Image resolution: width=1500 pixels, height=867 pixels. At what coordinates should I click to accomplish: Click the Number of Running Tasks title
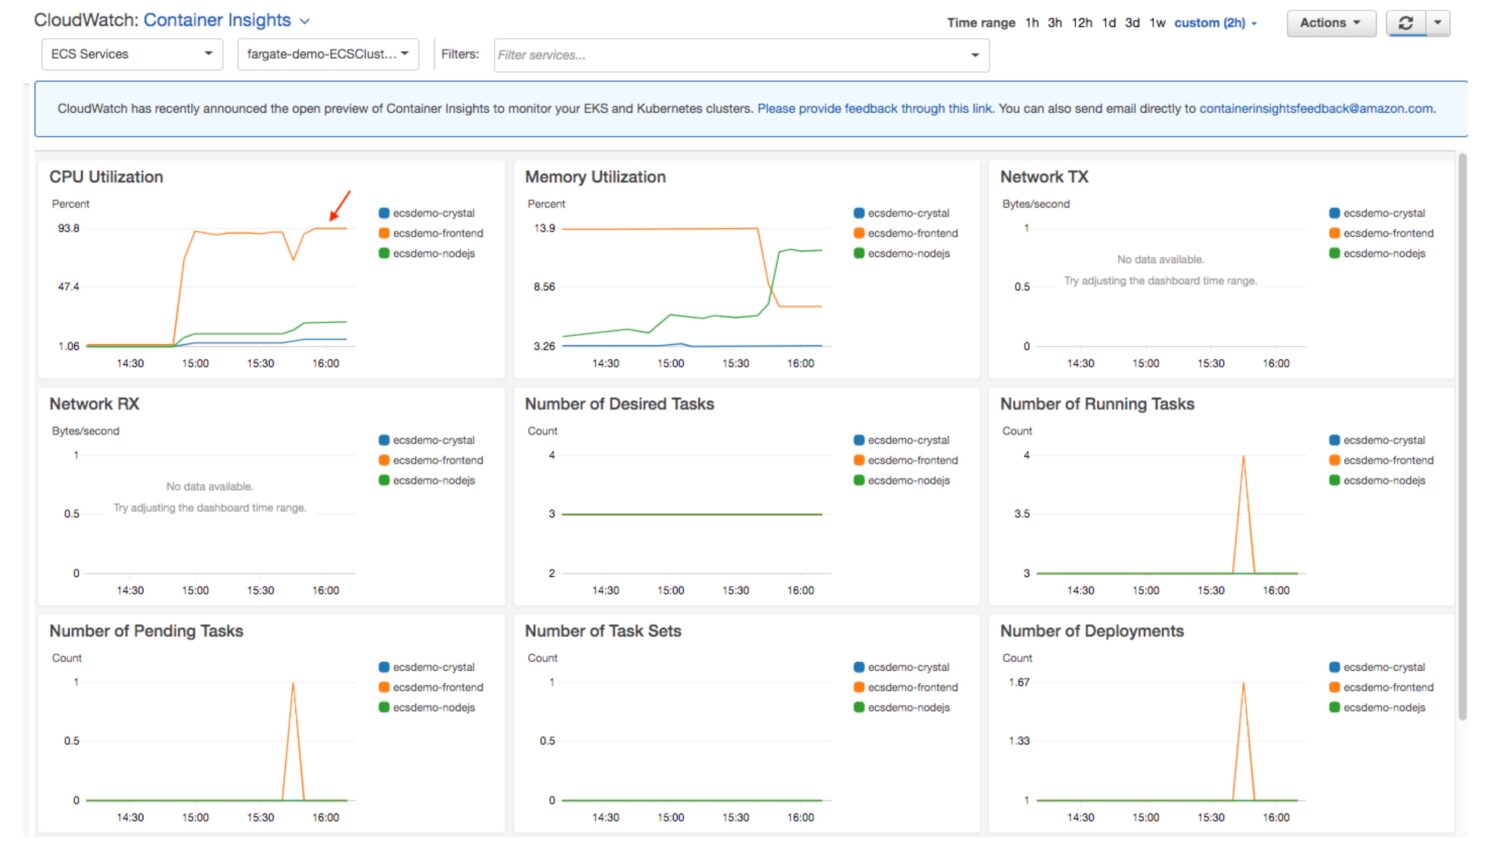point(1097,404)
